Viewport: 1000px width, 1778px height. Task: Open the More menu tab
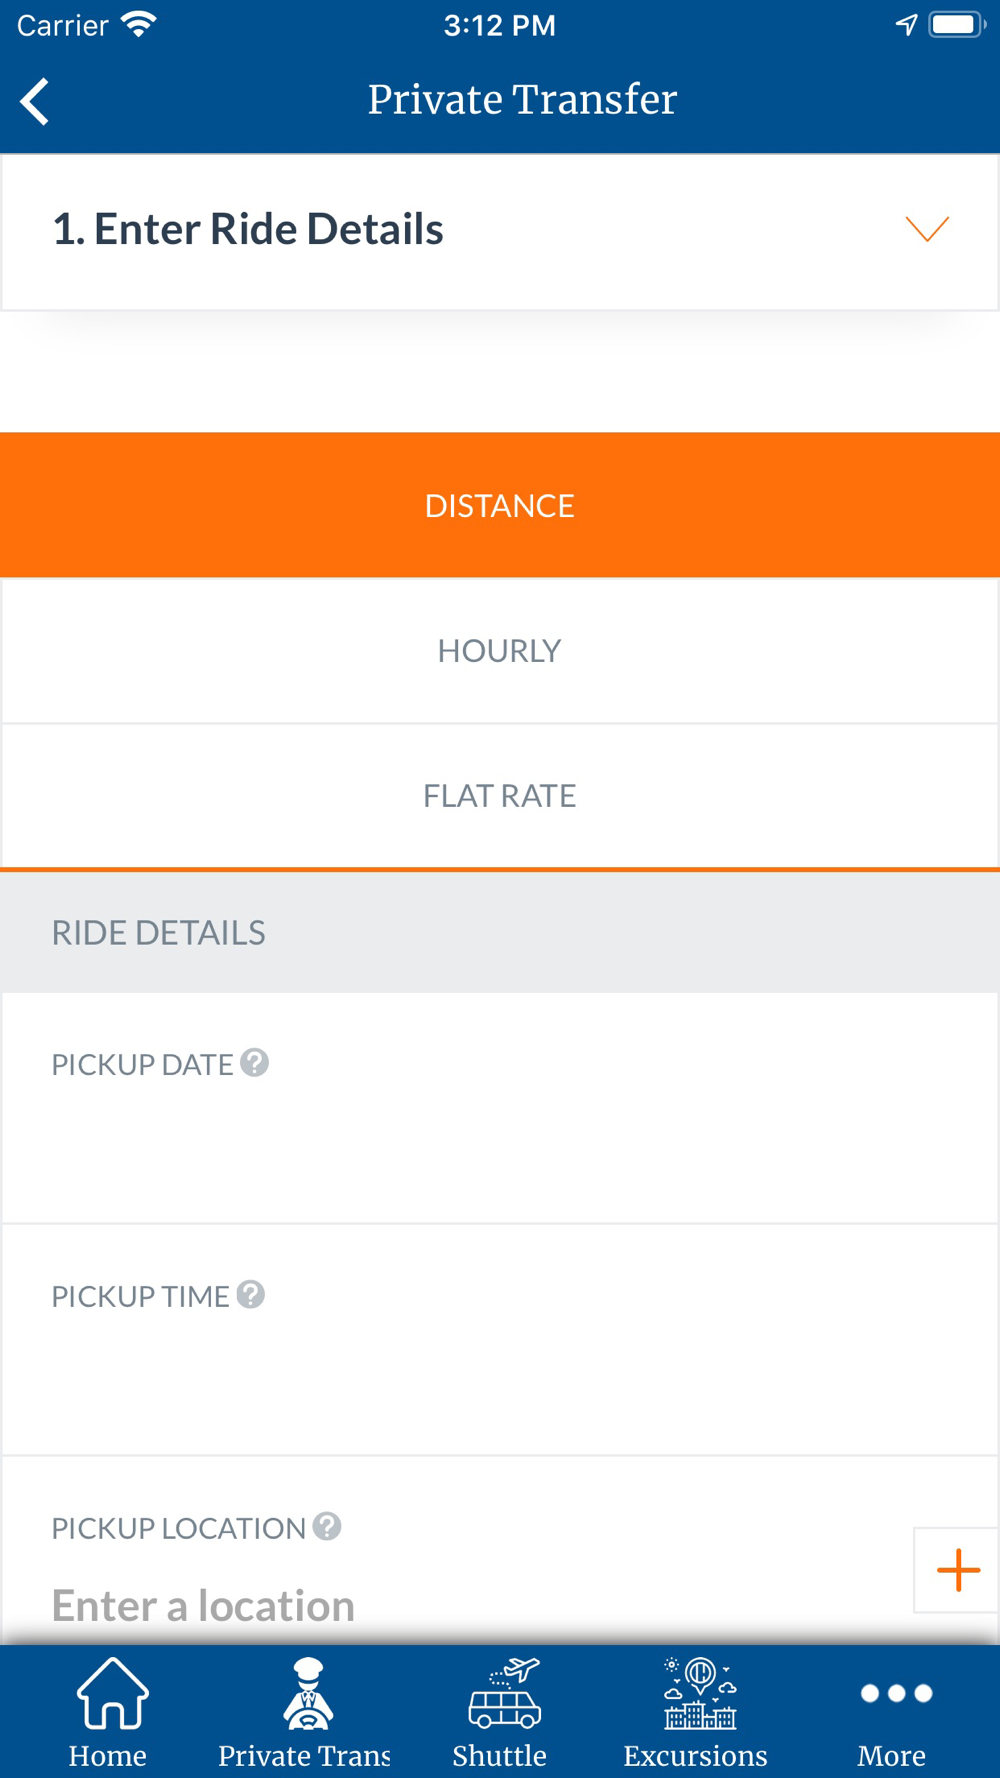click(x=893, y=1712)
